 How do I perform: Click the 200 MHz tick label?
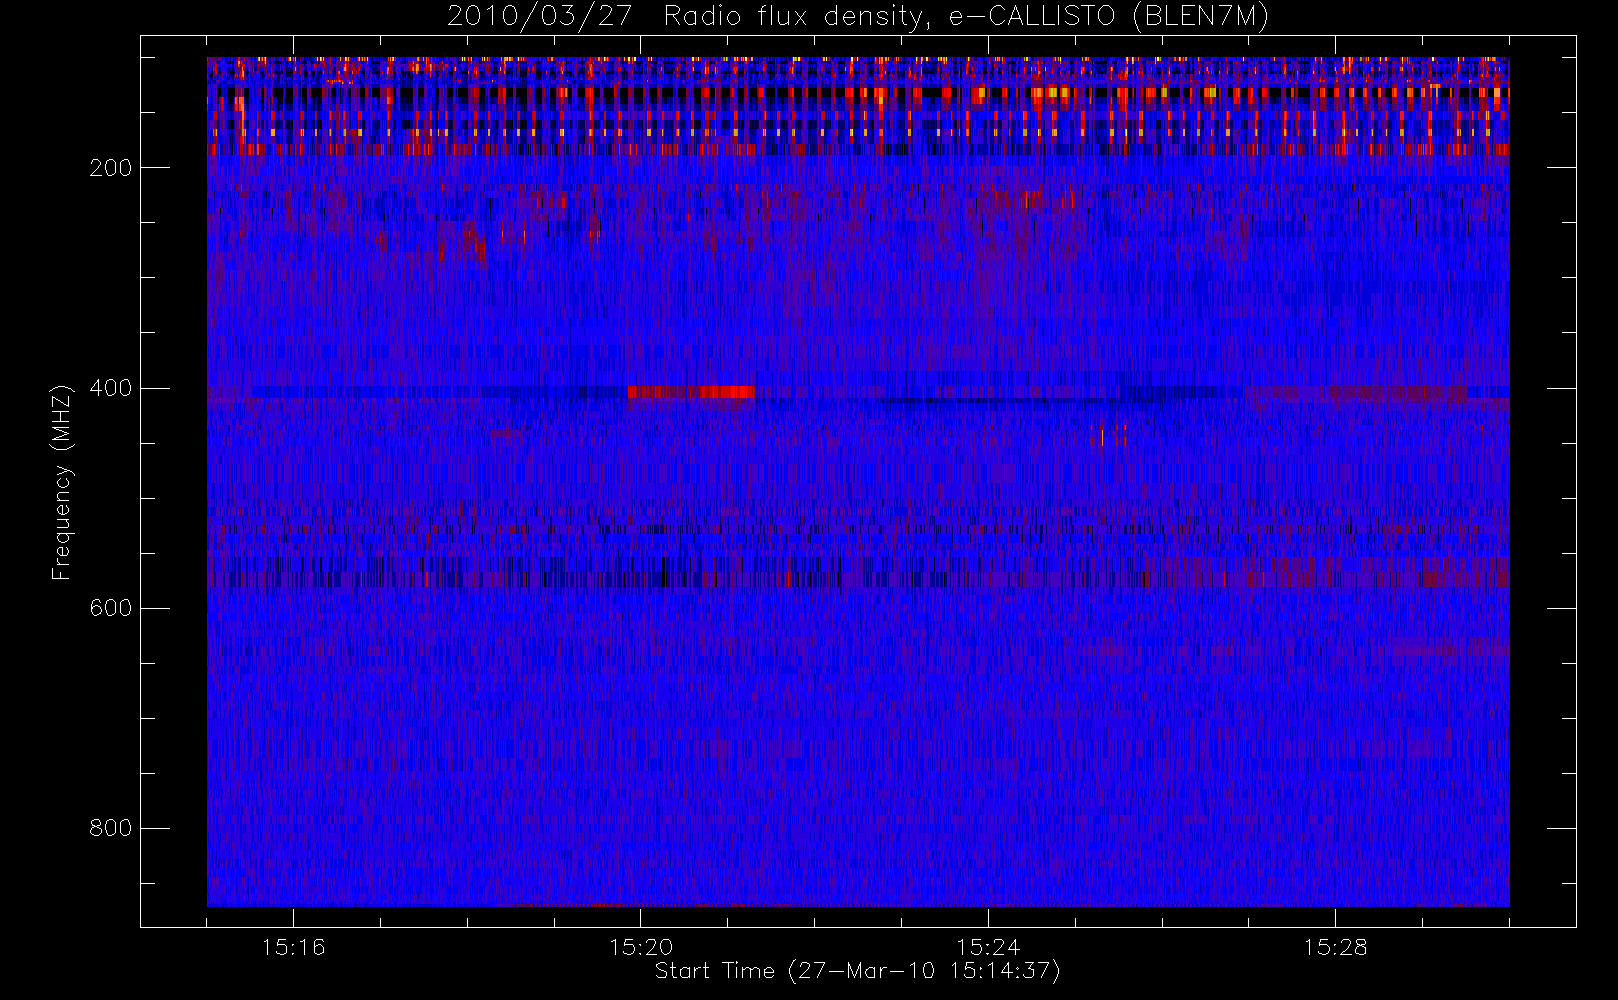pyautogui.click(x=110, y=168)
